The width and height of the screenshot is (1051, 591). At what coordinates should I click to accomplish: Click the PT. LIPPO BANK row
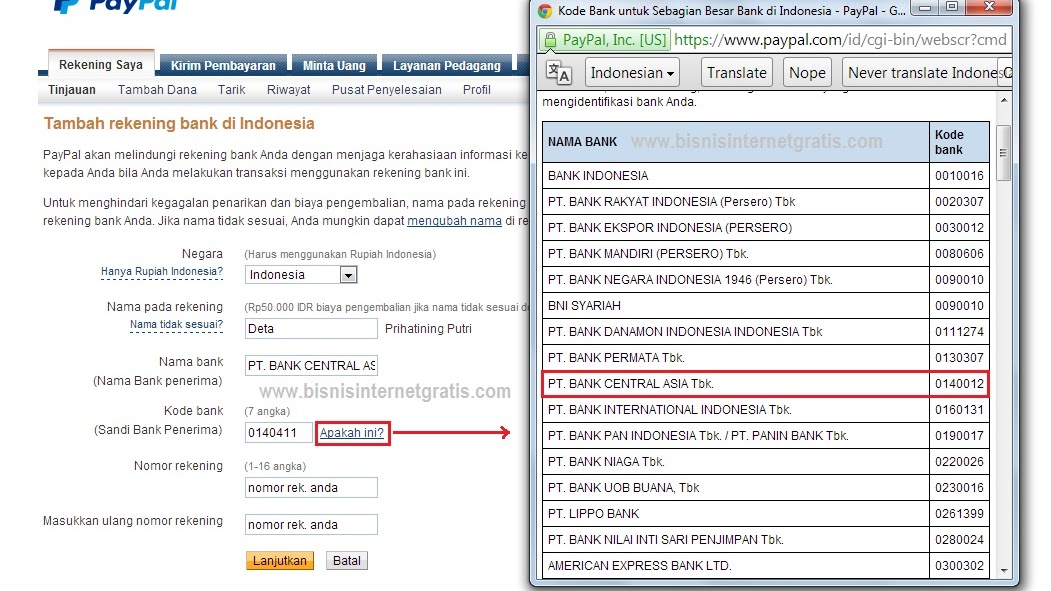[765, 514]
